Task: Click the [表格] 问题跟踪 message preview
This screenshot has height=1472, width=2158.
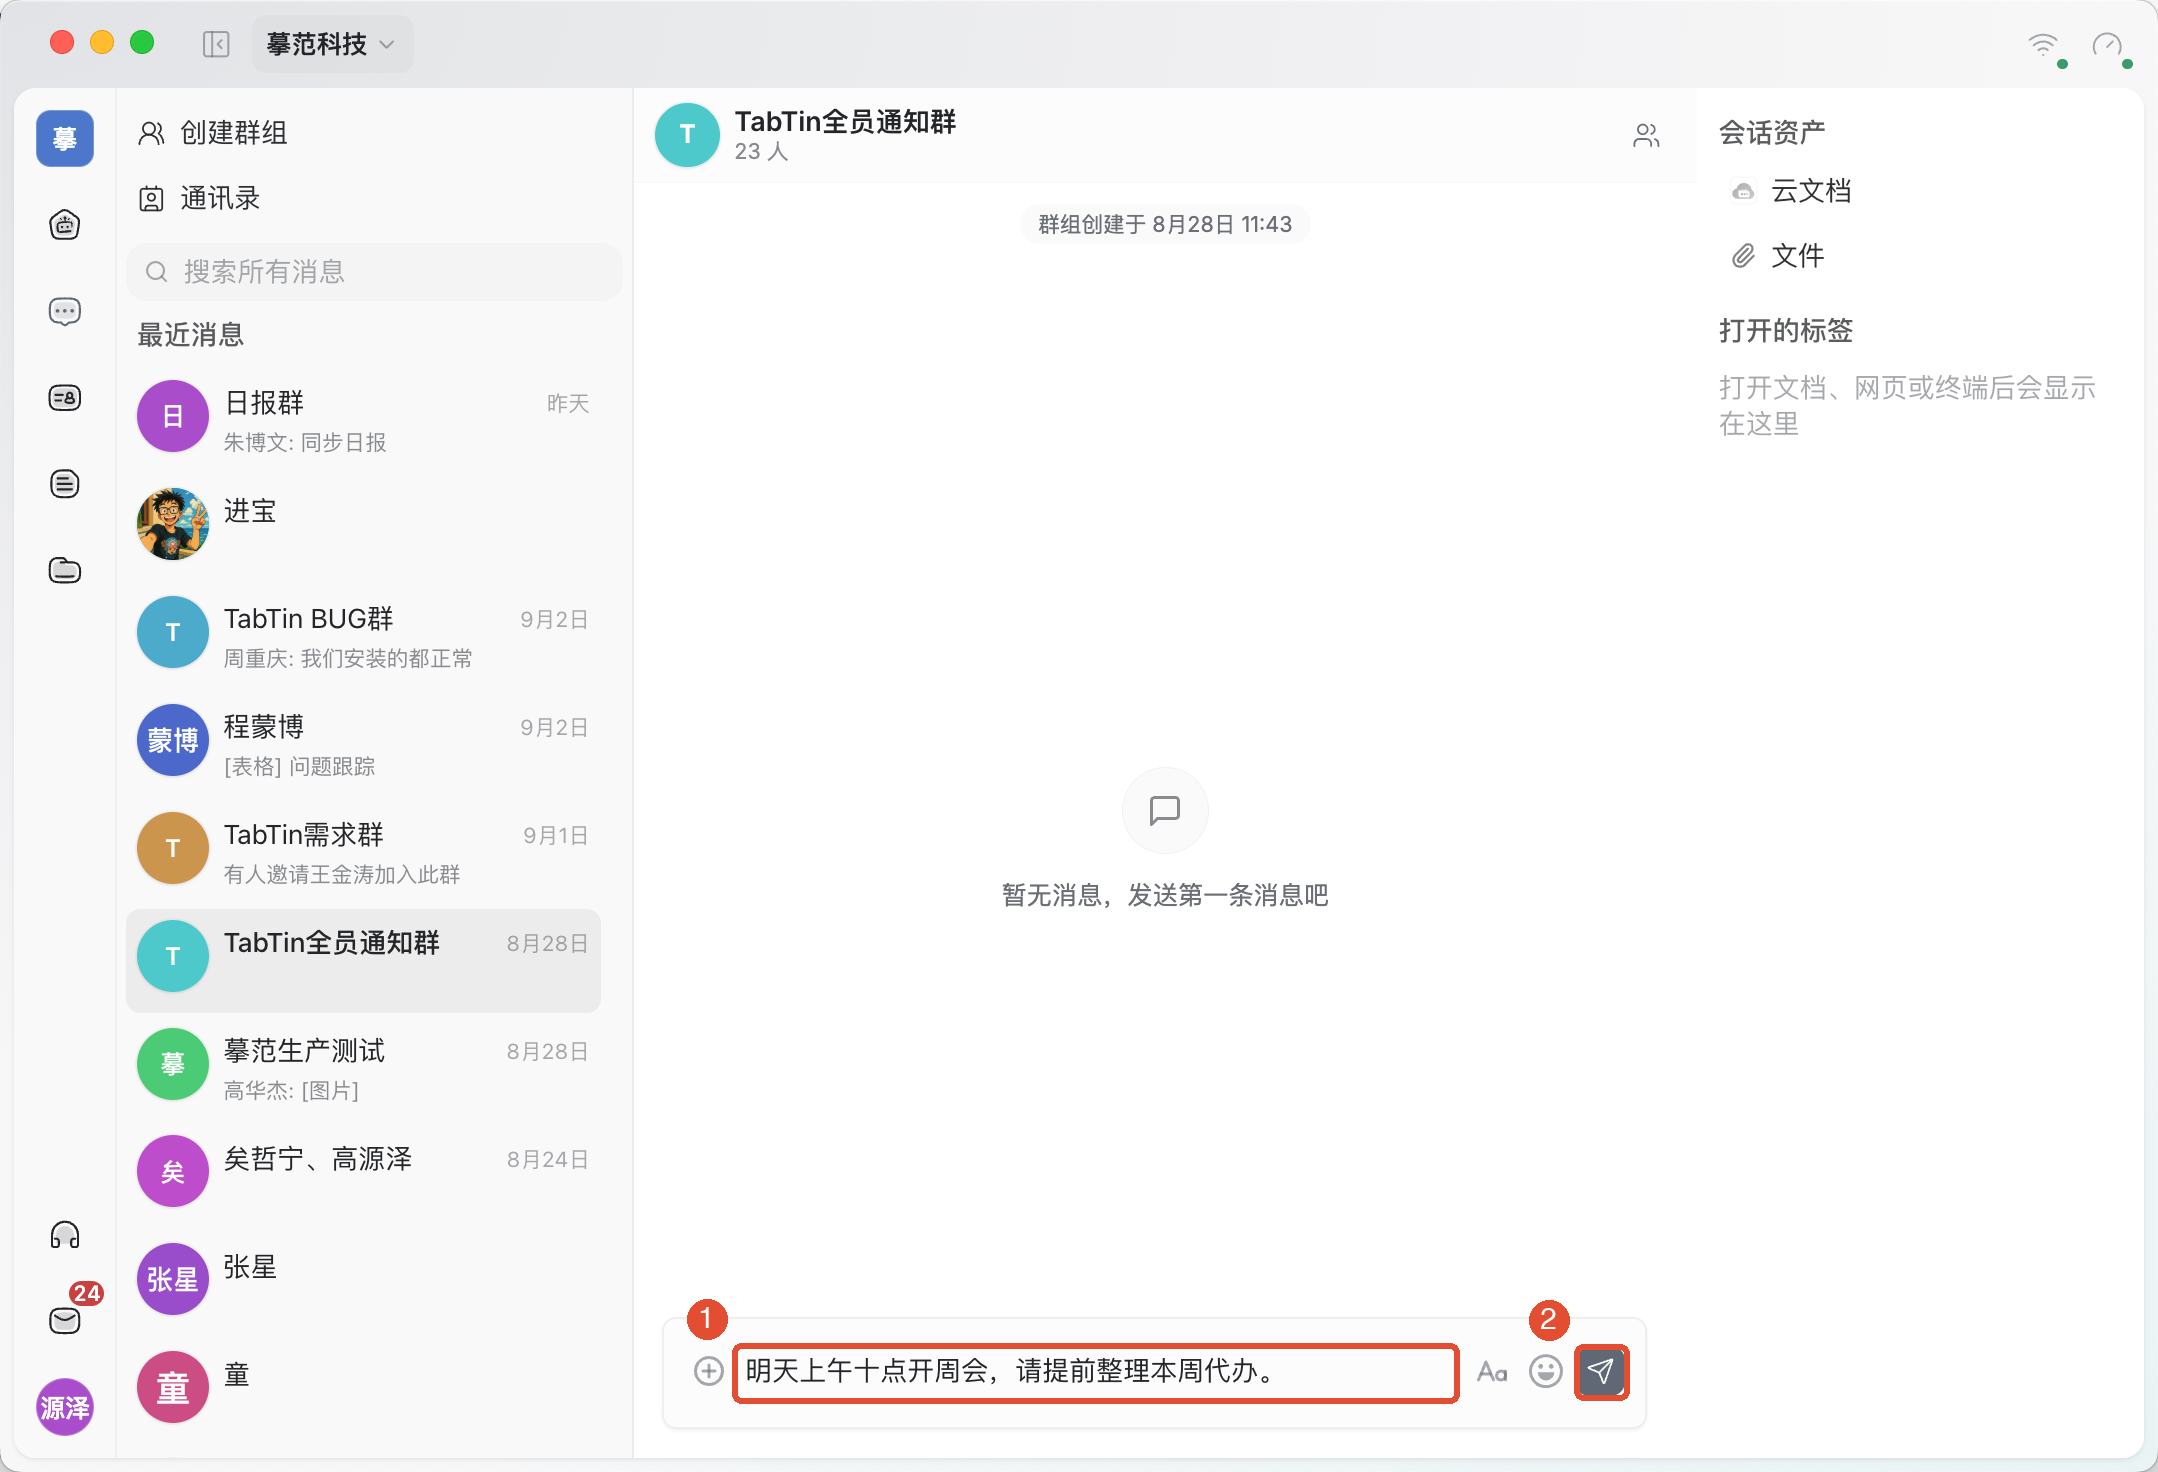Action: [300, 767]
